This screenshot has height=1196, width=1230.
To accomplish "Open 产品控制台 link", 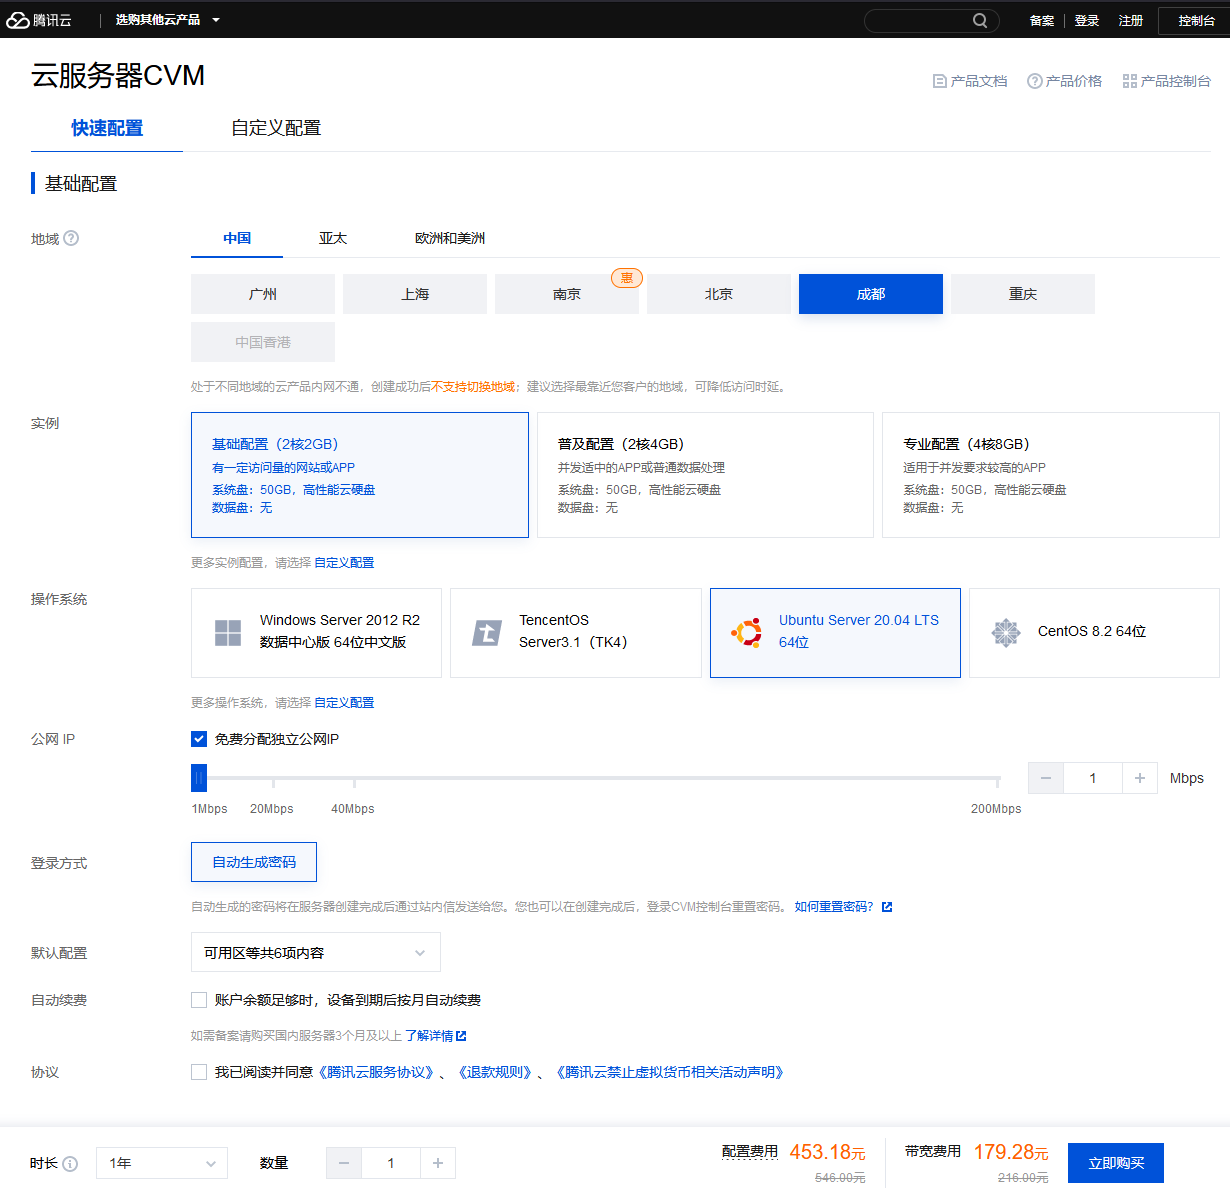I will tap(1167, 81).
